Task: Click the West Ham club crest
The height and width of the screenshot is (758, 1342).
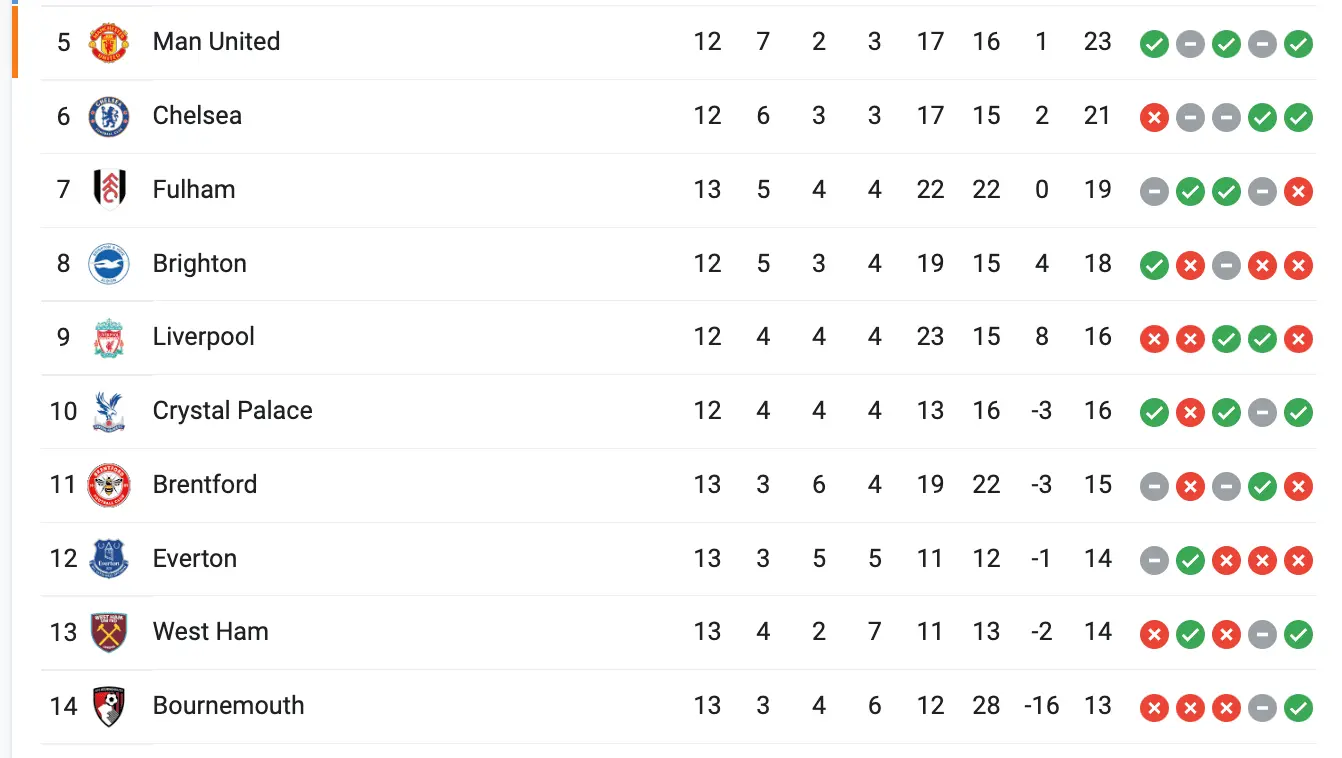Action: coord(109,632)
